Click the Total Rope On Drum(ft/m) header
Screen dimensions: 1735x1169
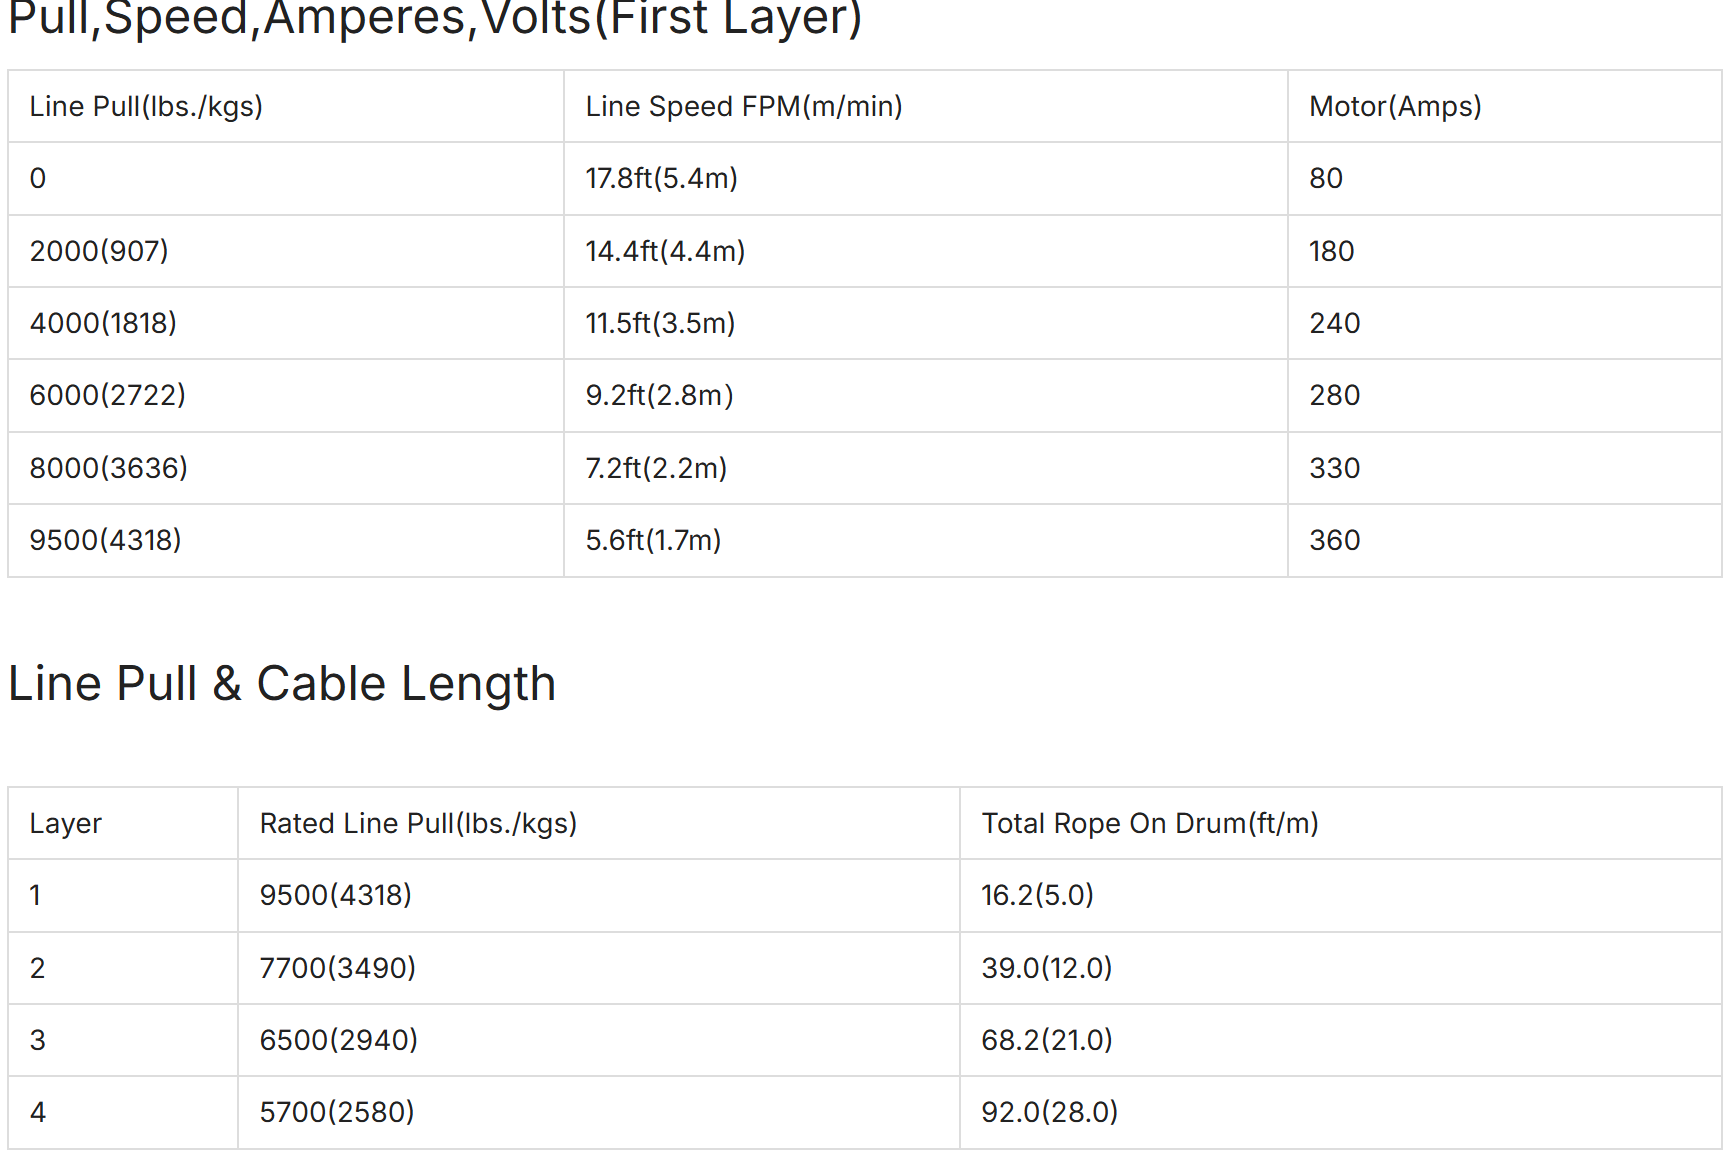click(x=1341, y=823)
